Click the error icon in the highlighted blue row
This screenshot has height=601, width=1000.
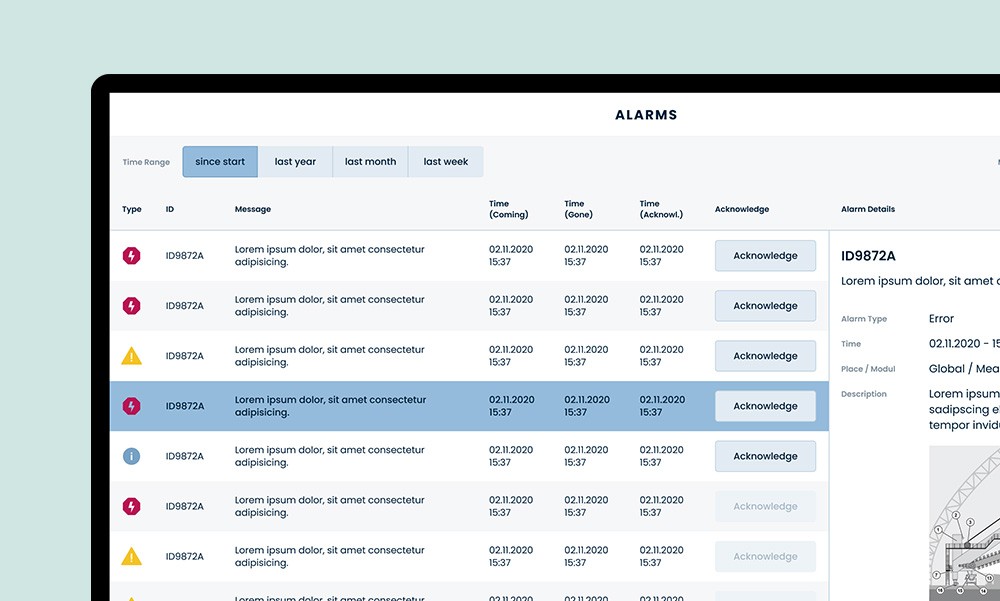[131, 406]
